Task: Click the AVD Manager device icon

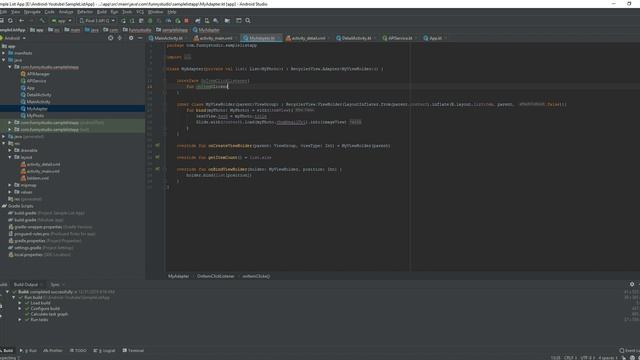Action: coord(207,20)
